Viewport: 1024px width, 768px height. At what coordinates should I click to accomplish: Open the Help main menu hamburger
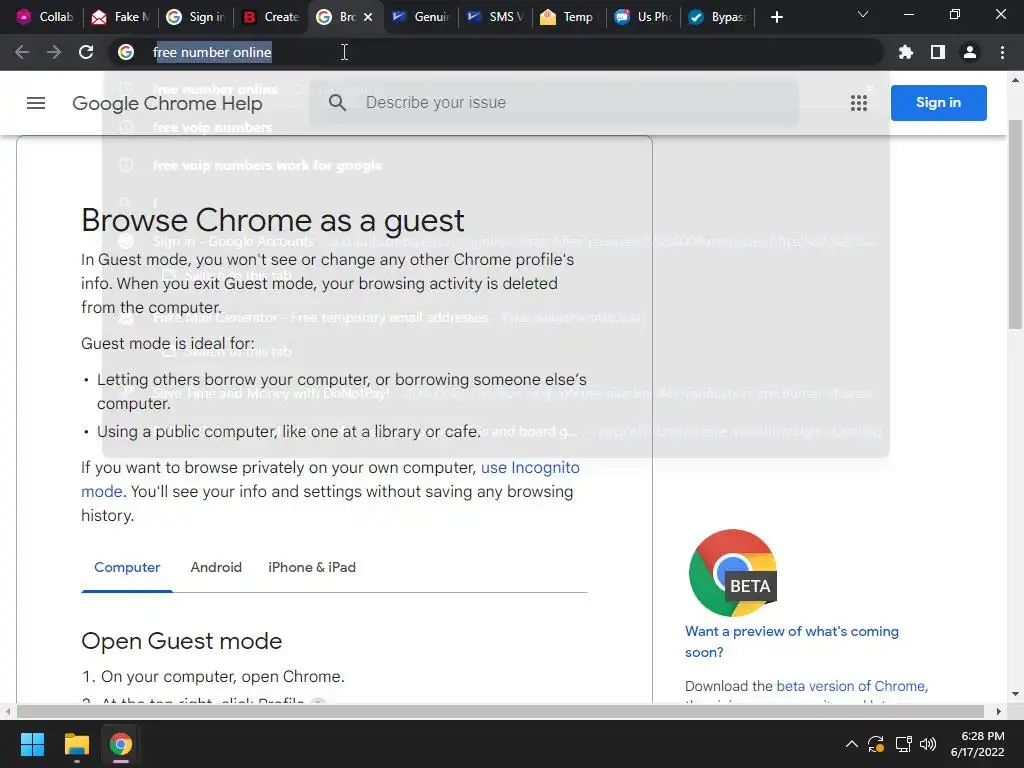click(36, 103)
